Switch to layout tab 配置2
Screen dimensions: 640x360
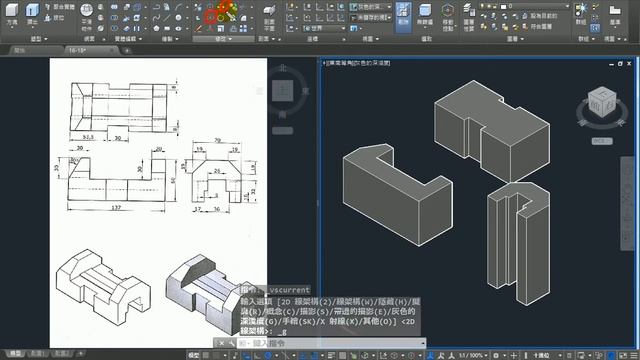click(x=61, y=353)
